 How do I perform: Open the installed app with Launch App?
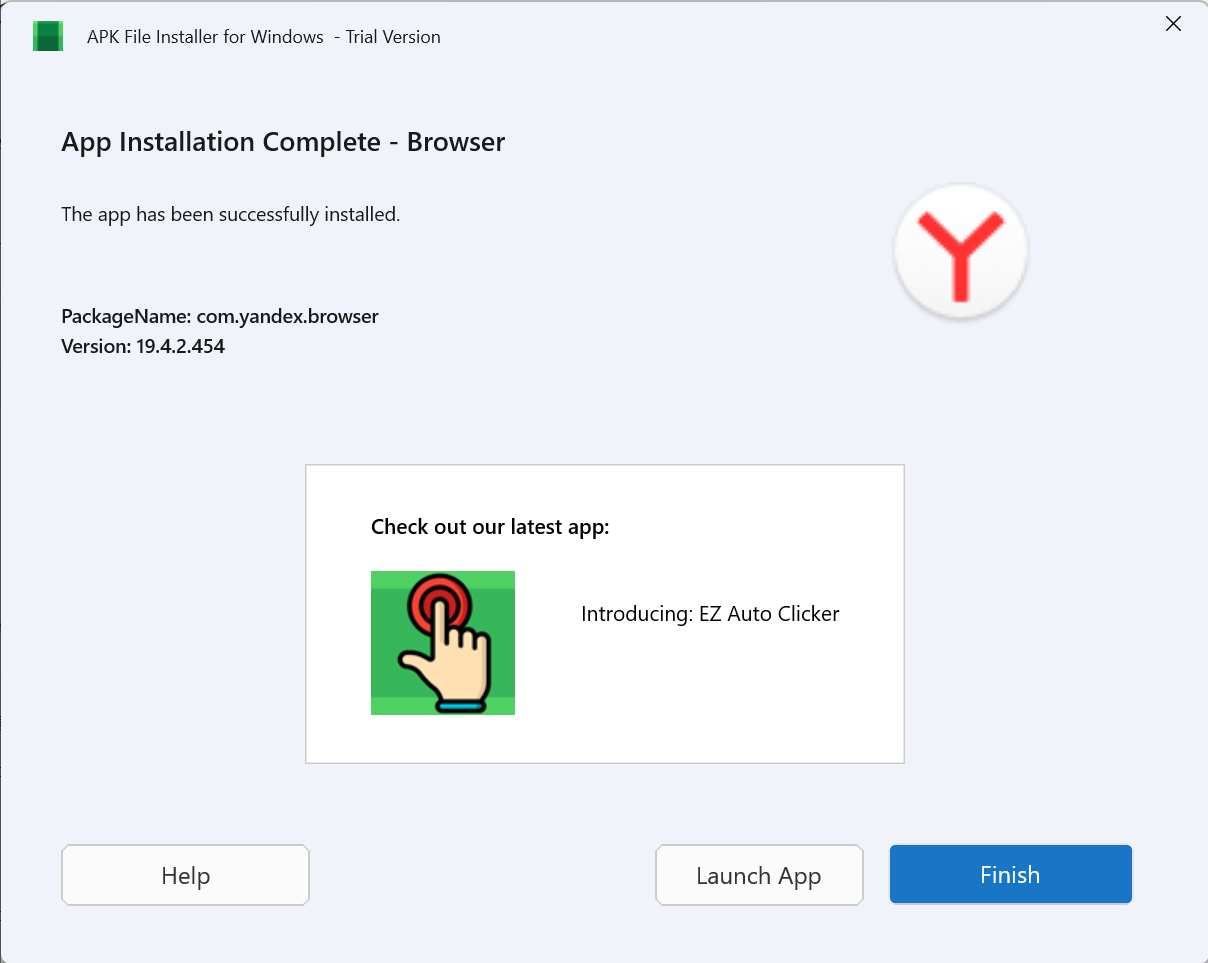[759, 876]
